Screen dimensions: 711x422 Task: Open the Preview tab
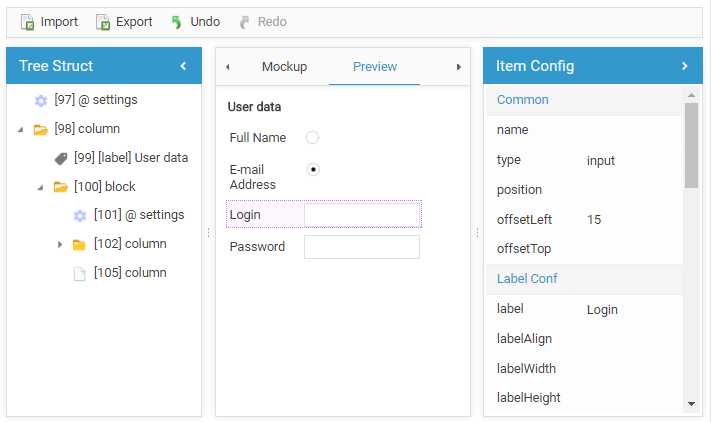[375, 67]
